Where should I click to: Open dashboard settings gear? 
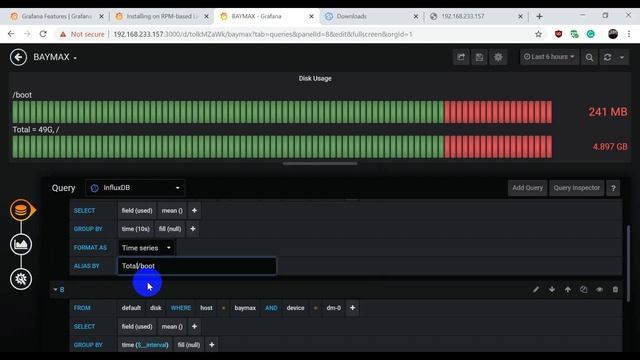click(498, 57)
